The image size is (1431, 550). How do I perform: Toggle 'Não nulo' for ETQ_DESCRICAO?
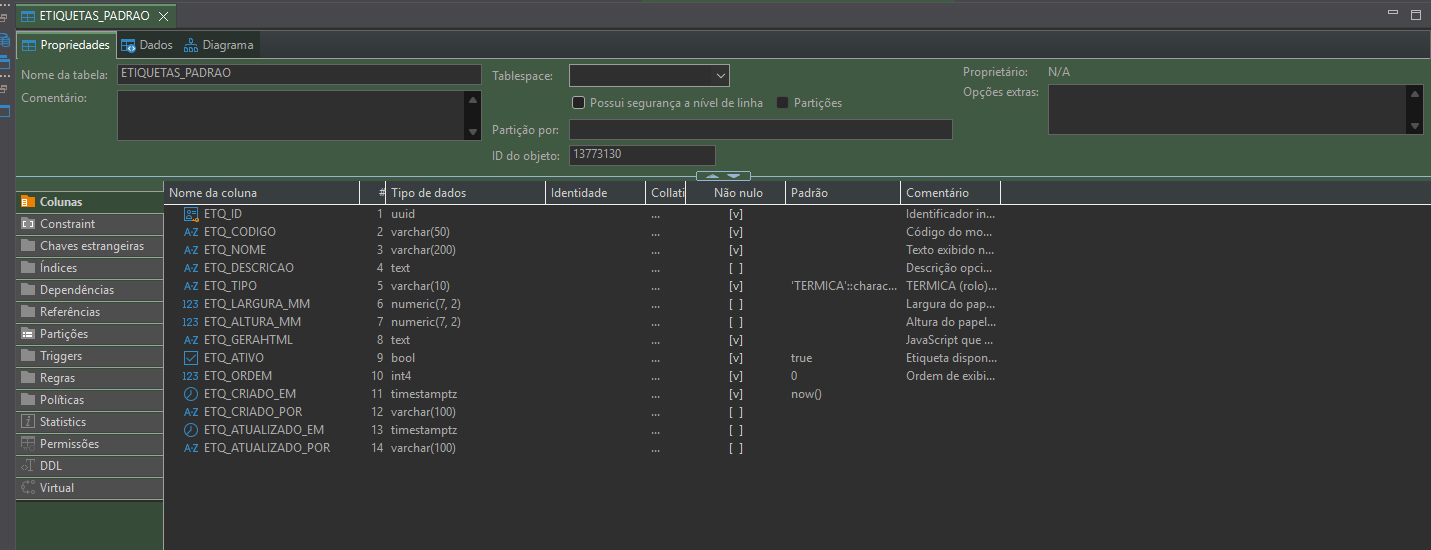[x=736, y=268]
